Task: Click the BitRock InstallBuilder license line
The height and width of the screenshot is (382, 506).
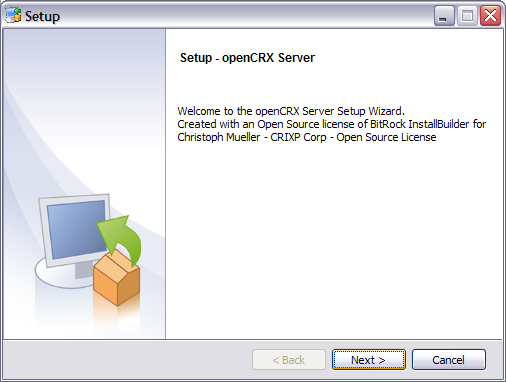Action: (x=332, y=124)
